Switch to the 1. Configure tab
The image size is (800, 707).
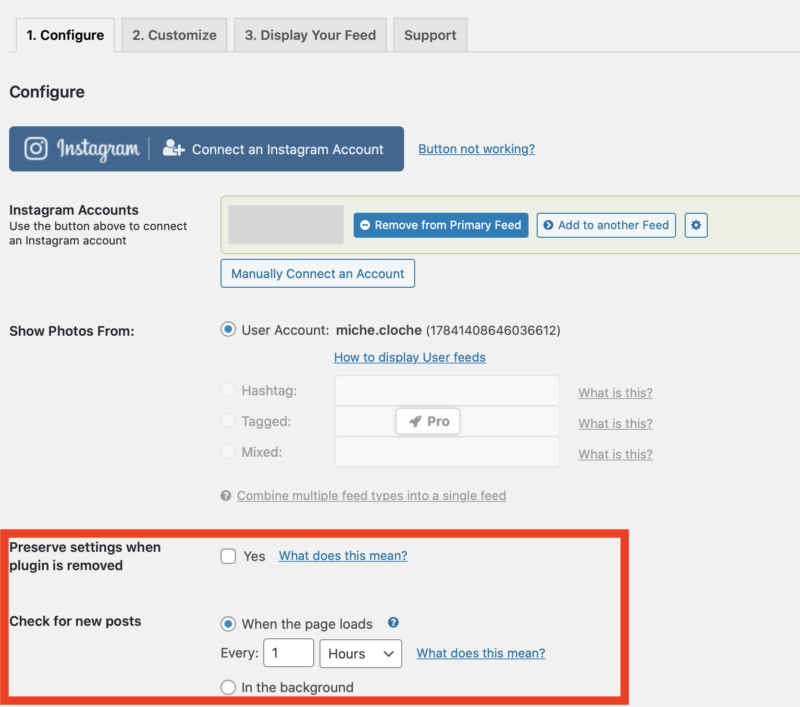point(65,35)
